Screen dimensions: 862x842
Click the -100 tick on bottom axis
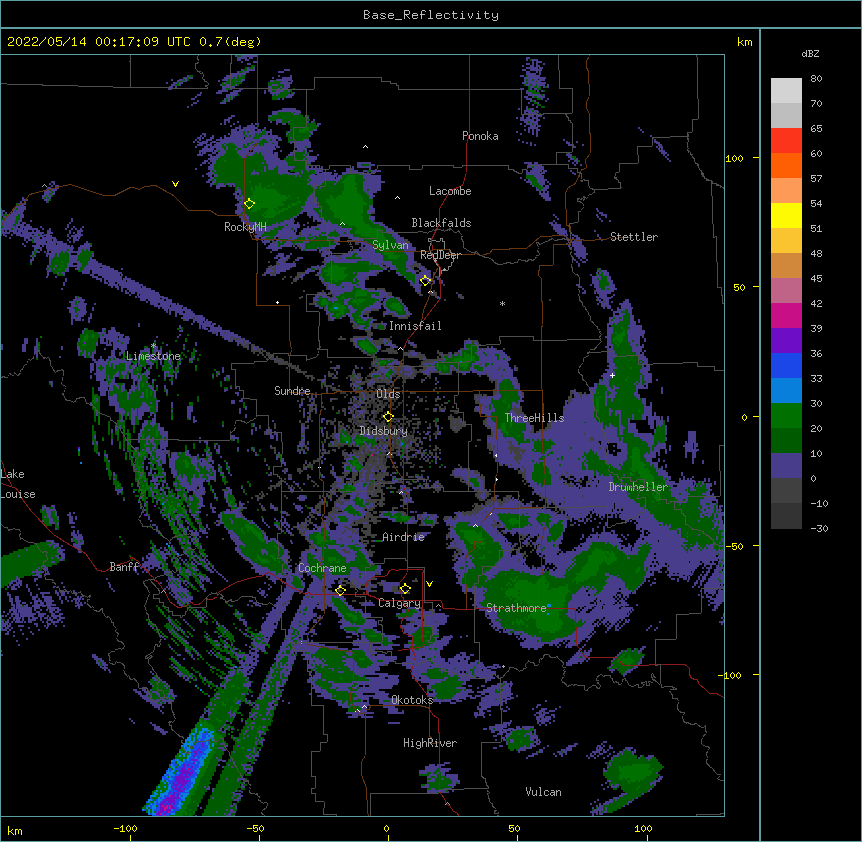tap(125, 828)
